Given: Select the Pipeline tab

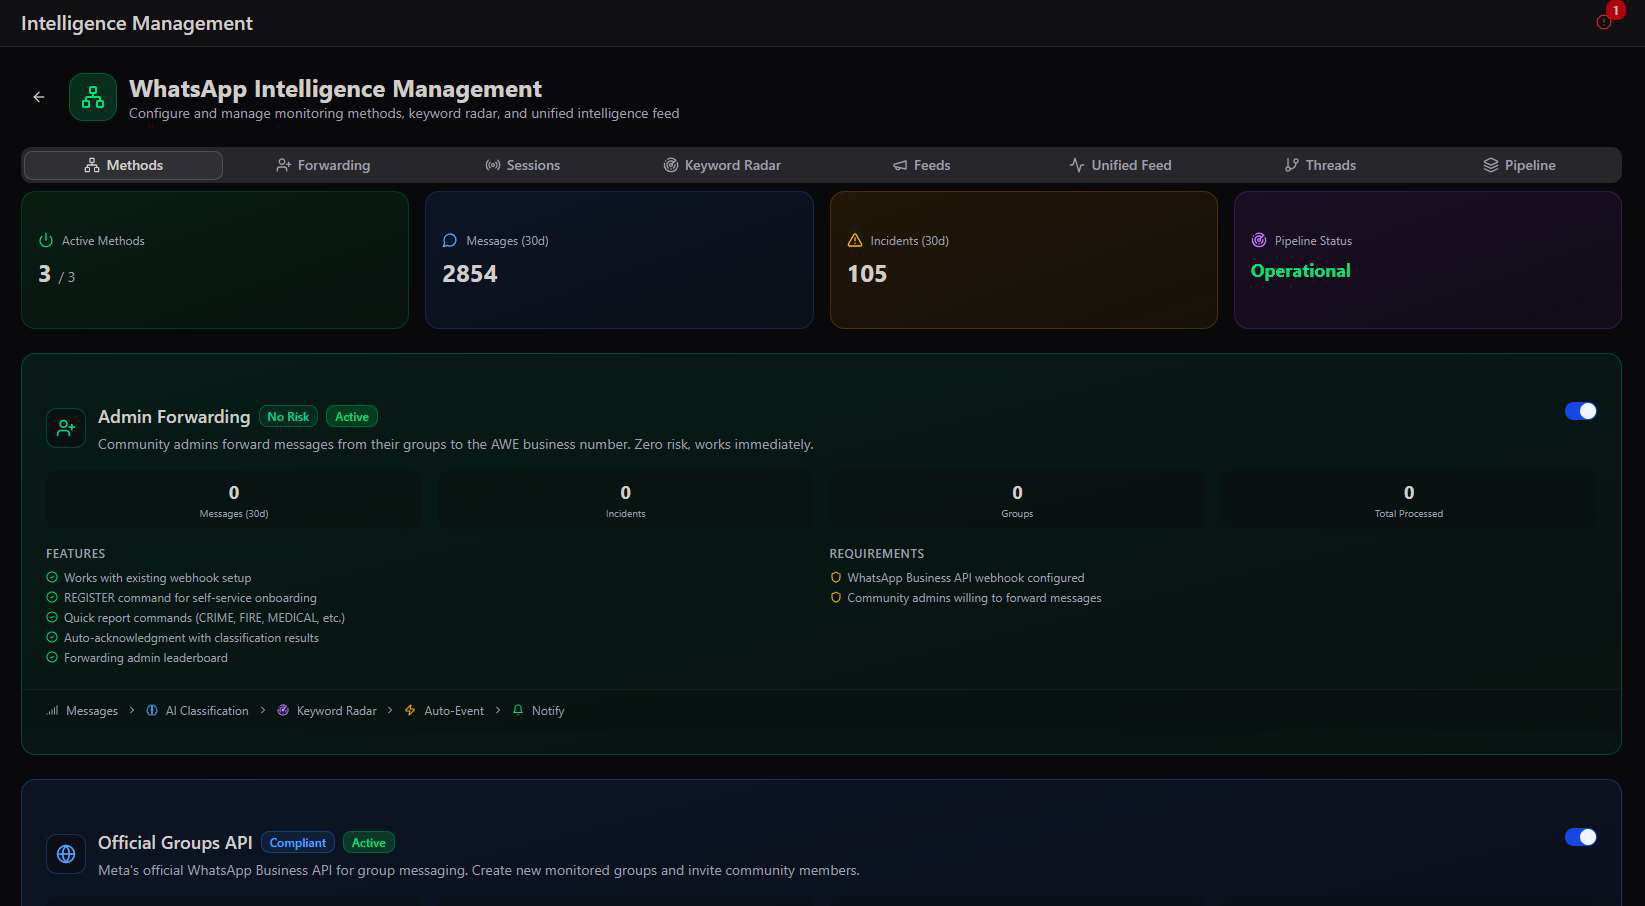Looking at the screenshot, I should (1519, 165).
